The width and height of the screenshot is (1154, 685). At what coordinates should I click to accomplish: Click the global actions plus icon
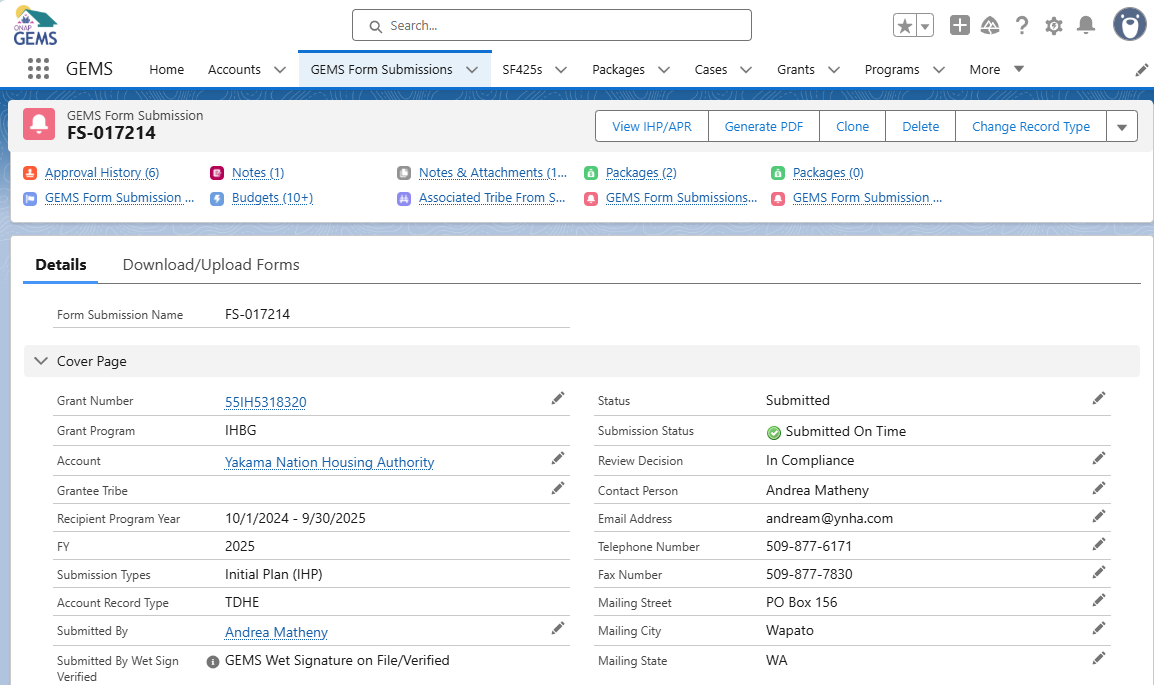coord(959,26)
